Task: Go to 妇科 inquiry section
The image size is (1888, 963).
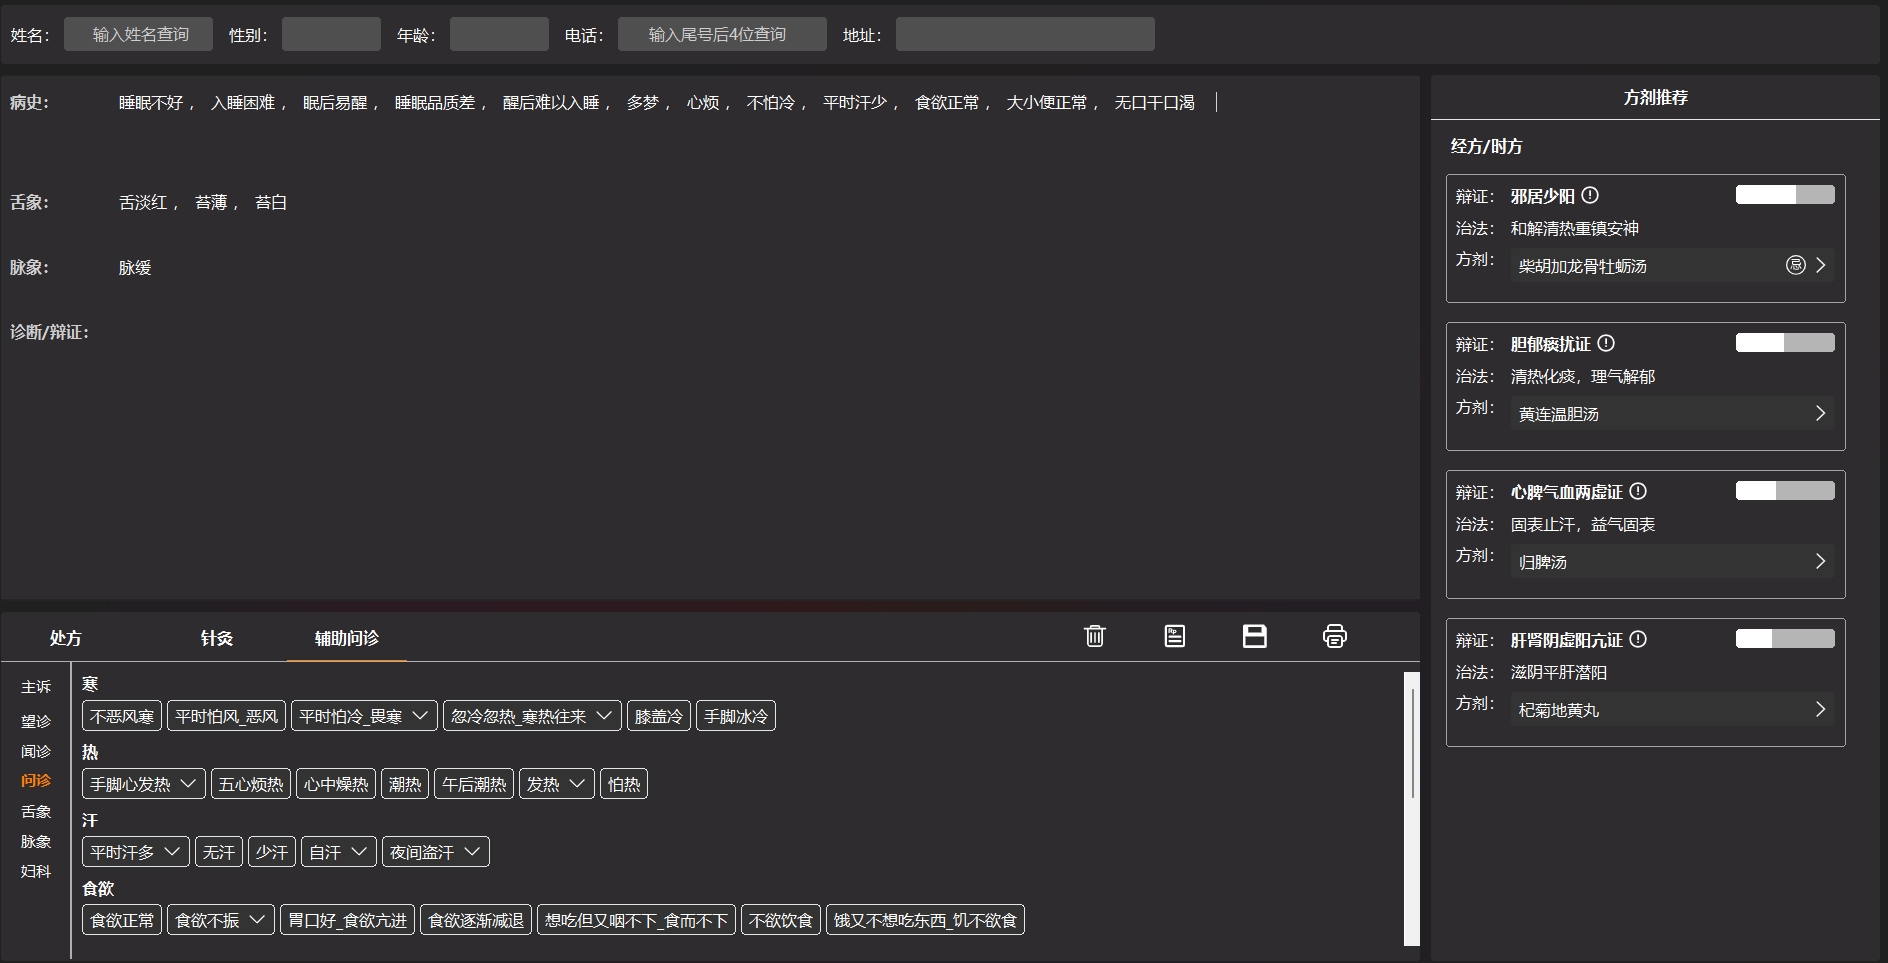Action: [x=36, y=871]
